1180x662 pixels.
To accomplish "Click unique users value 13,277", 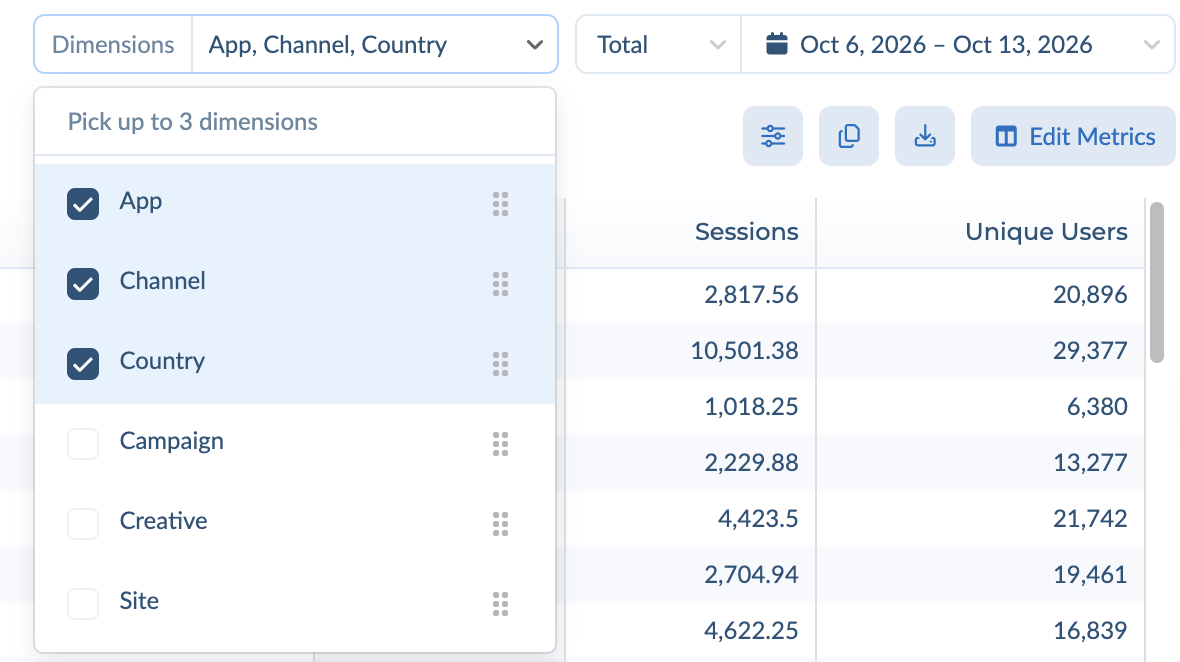I will coord(1090,463).
